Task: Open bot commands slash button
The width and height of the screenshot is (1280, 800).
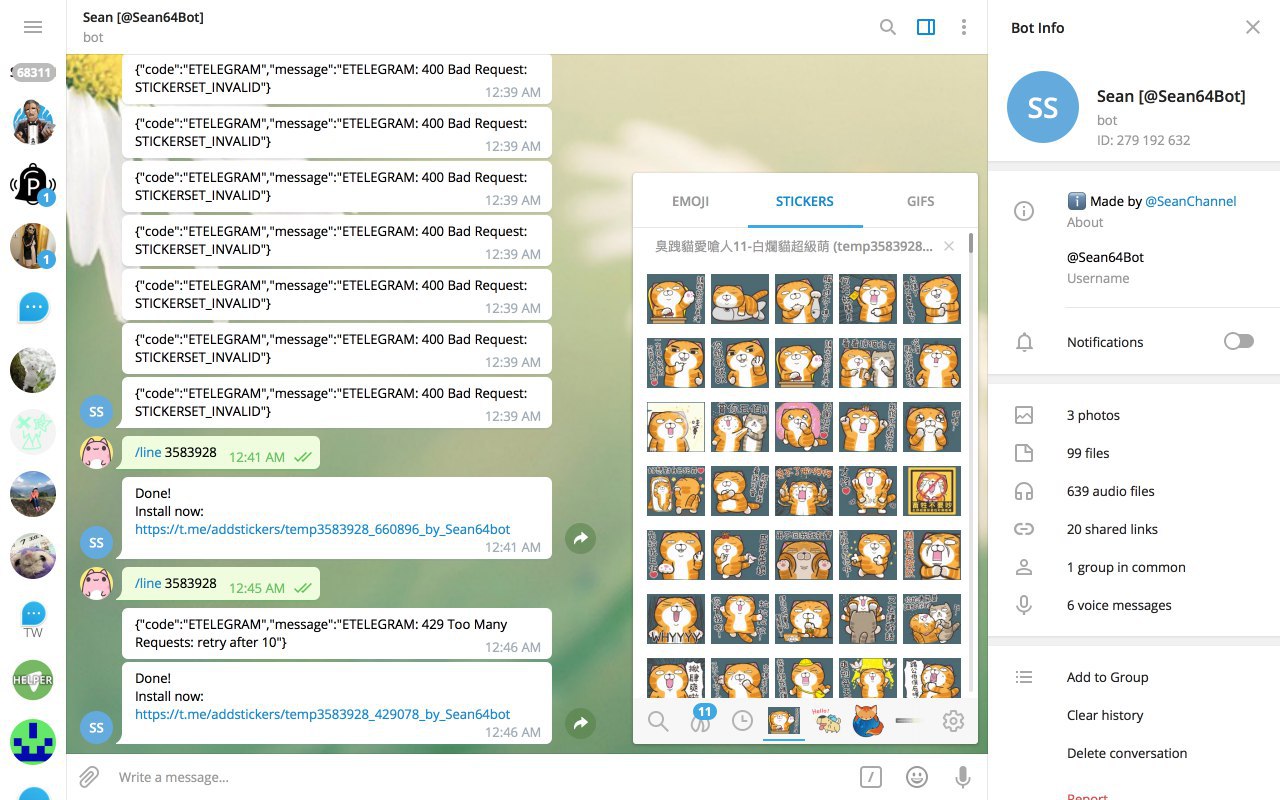Action: pos(871,777)
